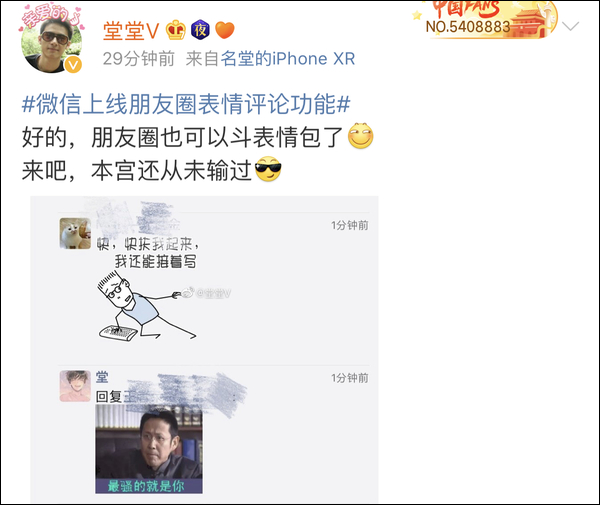This screenshot has height=505, width=600.
Task: Tap the sunglasses emoji after 输过
Action: tap(268, 169)
